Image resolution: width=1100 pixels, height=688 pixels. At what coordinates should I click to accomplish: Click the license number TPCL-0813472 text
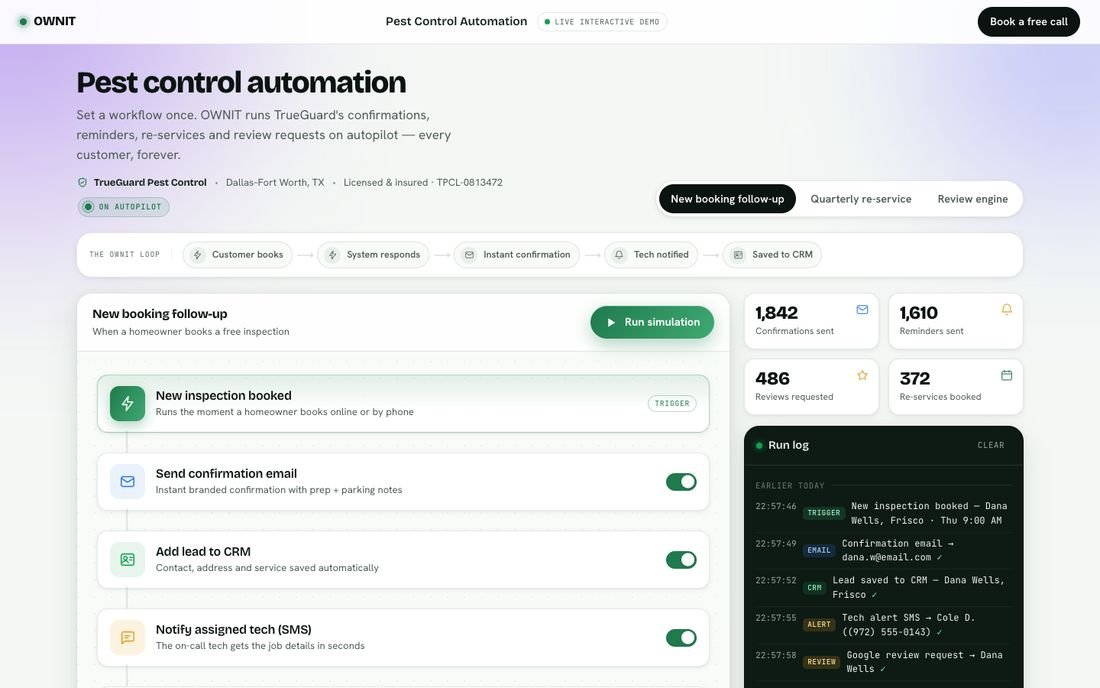coord(469,182)
